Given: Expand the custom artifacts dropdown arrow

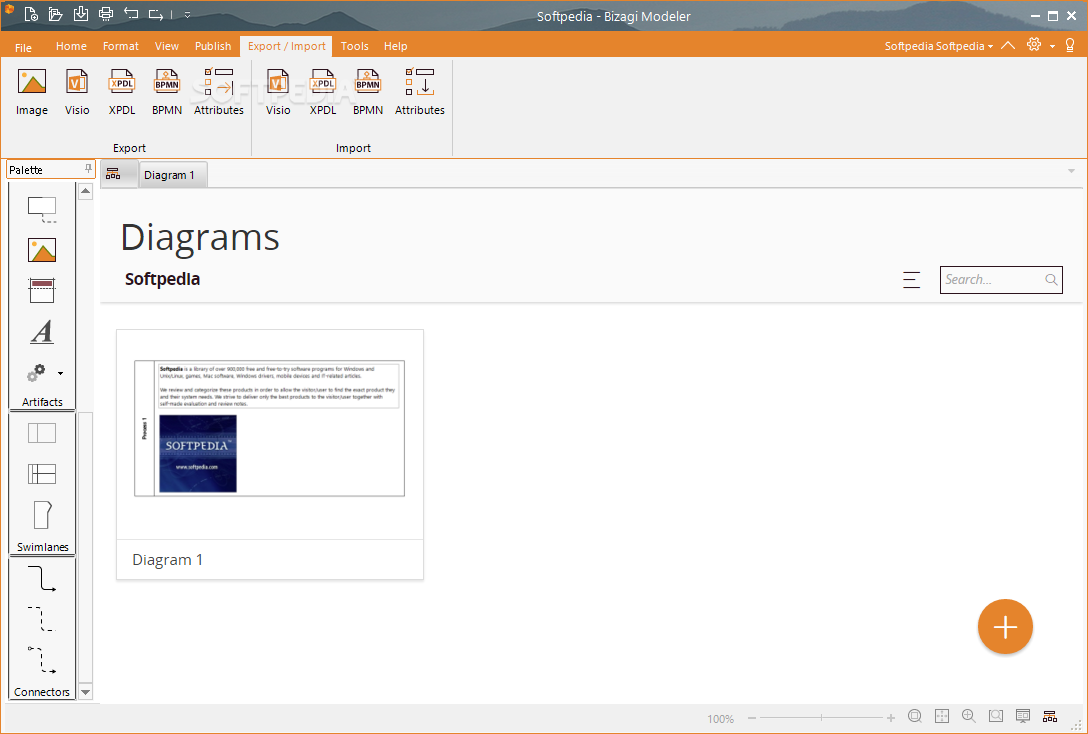Looking at the screenshot, I should (60, 373).
